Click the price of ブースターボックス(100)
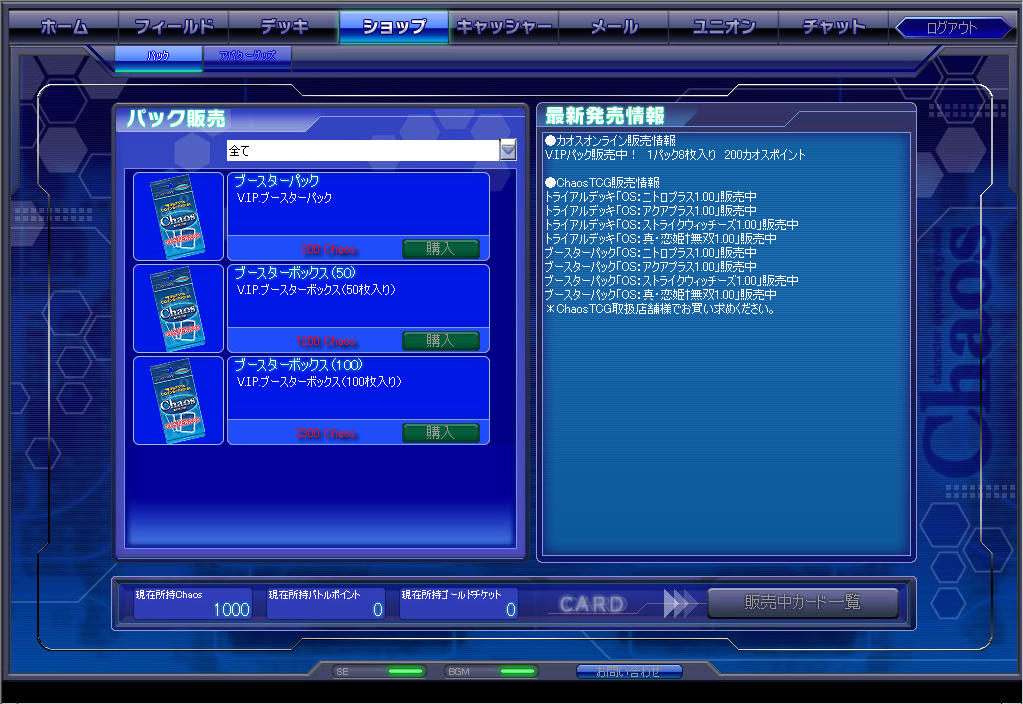 click(x=325, y=433)
